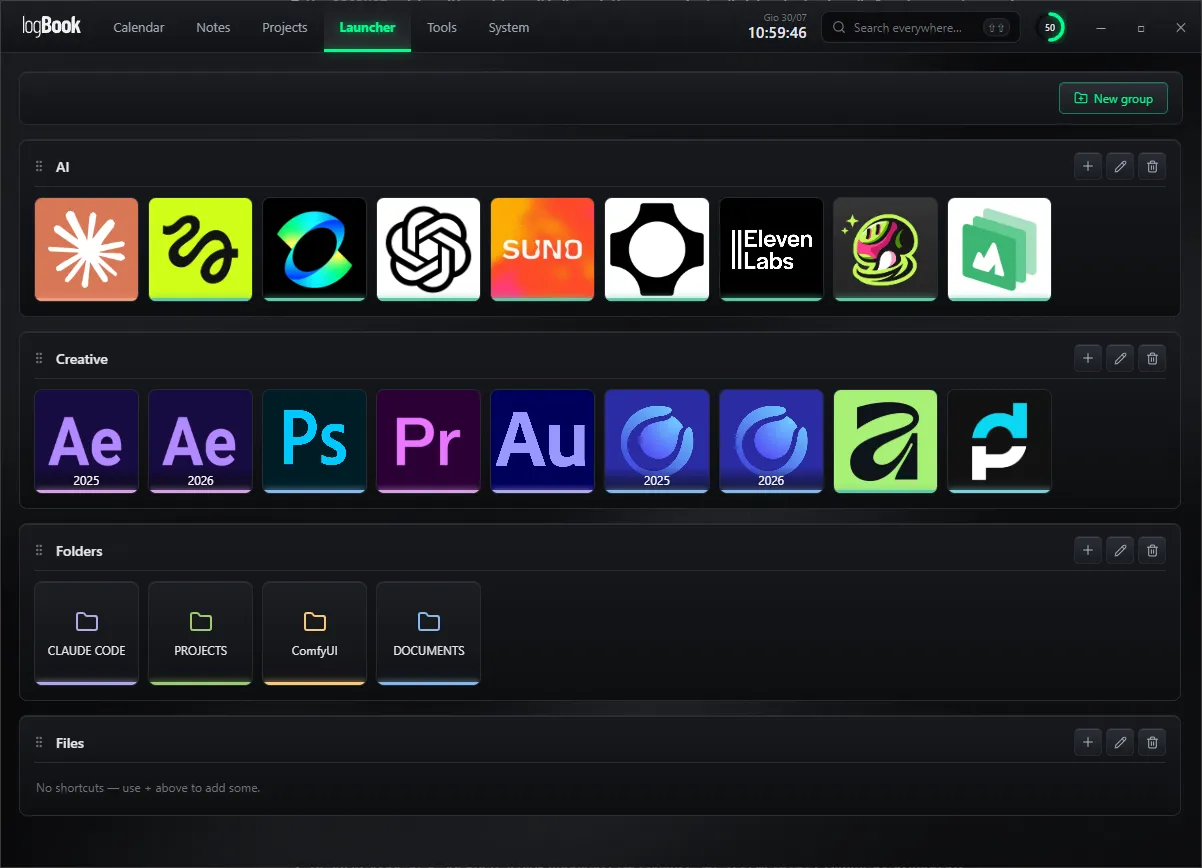Image resolution: width=1202 pixels, height=868 pixels.
Task: Rename the Creative group with pencil icon
Action: coord(1121,358)
